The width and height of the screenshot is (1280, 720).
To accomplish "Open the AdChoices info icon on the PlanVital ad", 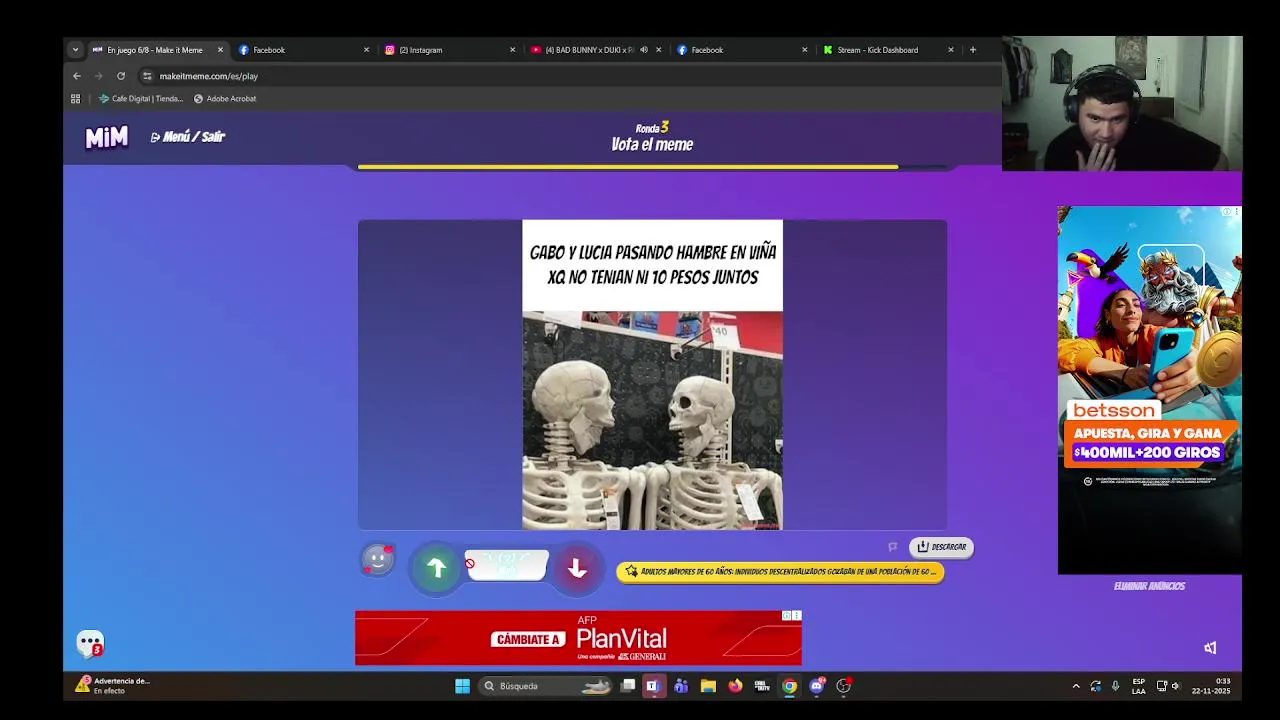I will tap(787, 615).
